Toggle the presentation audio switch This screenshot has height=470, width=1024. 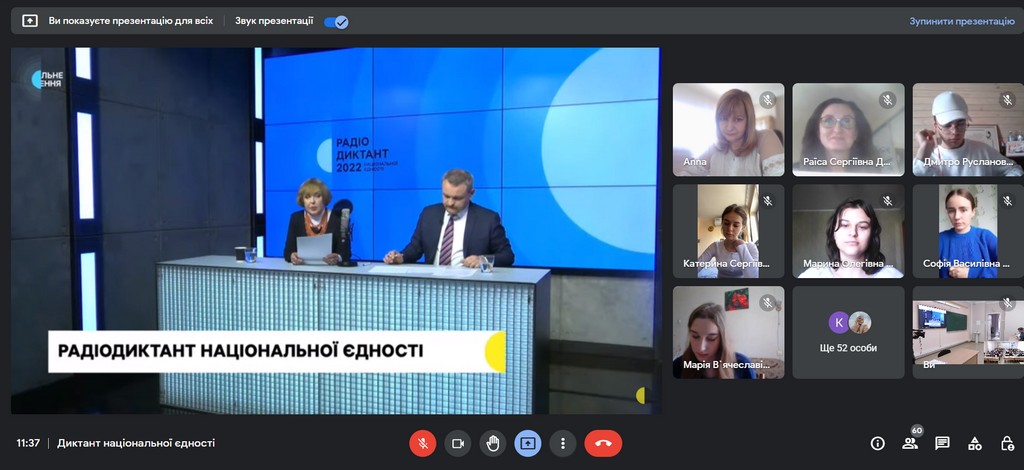point(336,21)
